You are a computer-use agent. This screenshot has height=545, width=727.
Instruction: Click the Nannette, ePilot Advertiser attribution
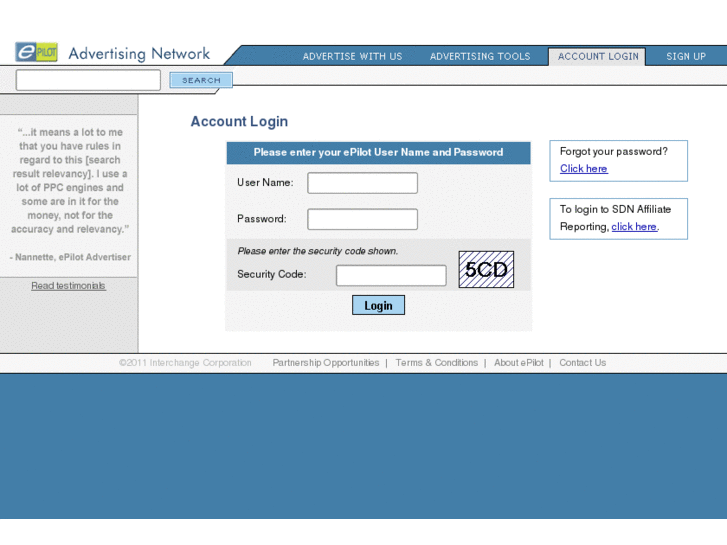(70, 257)
